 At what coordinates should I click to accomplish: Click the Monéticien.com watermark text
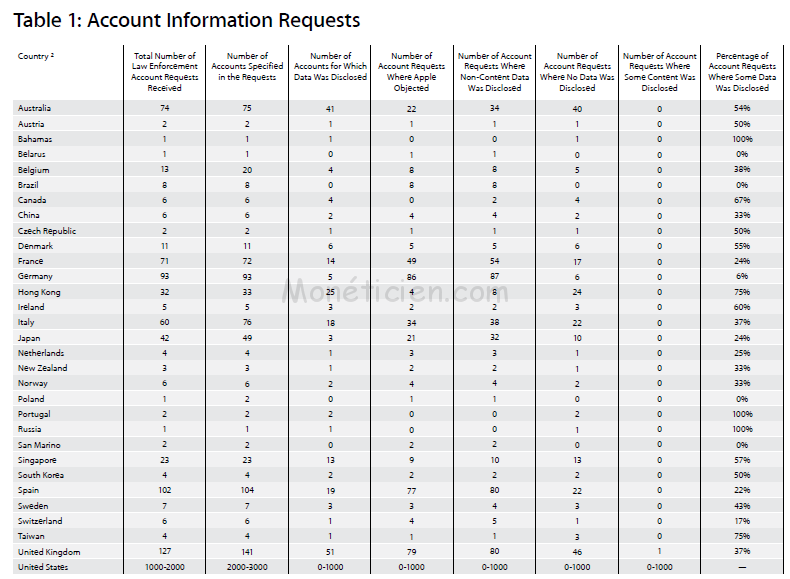click(395, 291)
